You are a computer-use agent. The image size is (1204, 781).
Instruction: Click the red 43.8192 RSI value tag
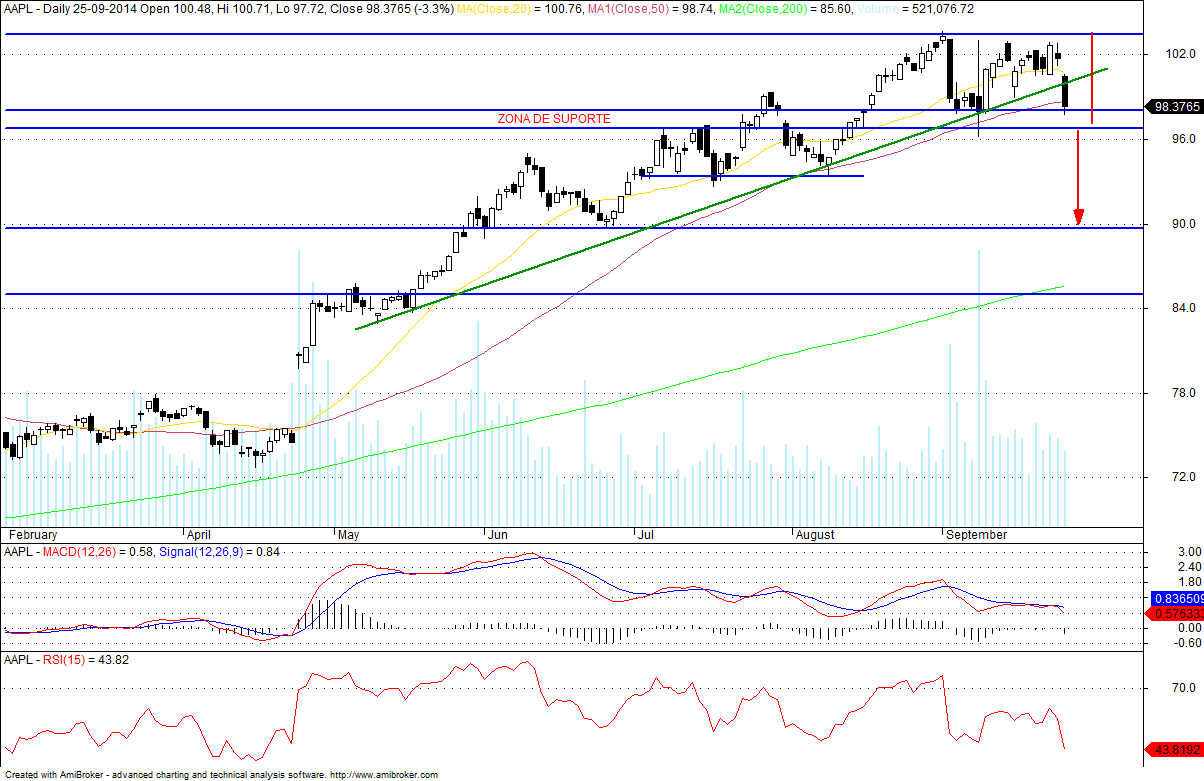point(1175,749)
